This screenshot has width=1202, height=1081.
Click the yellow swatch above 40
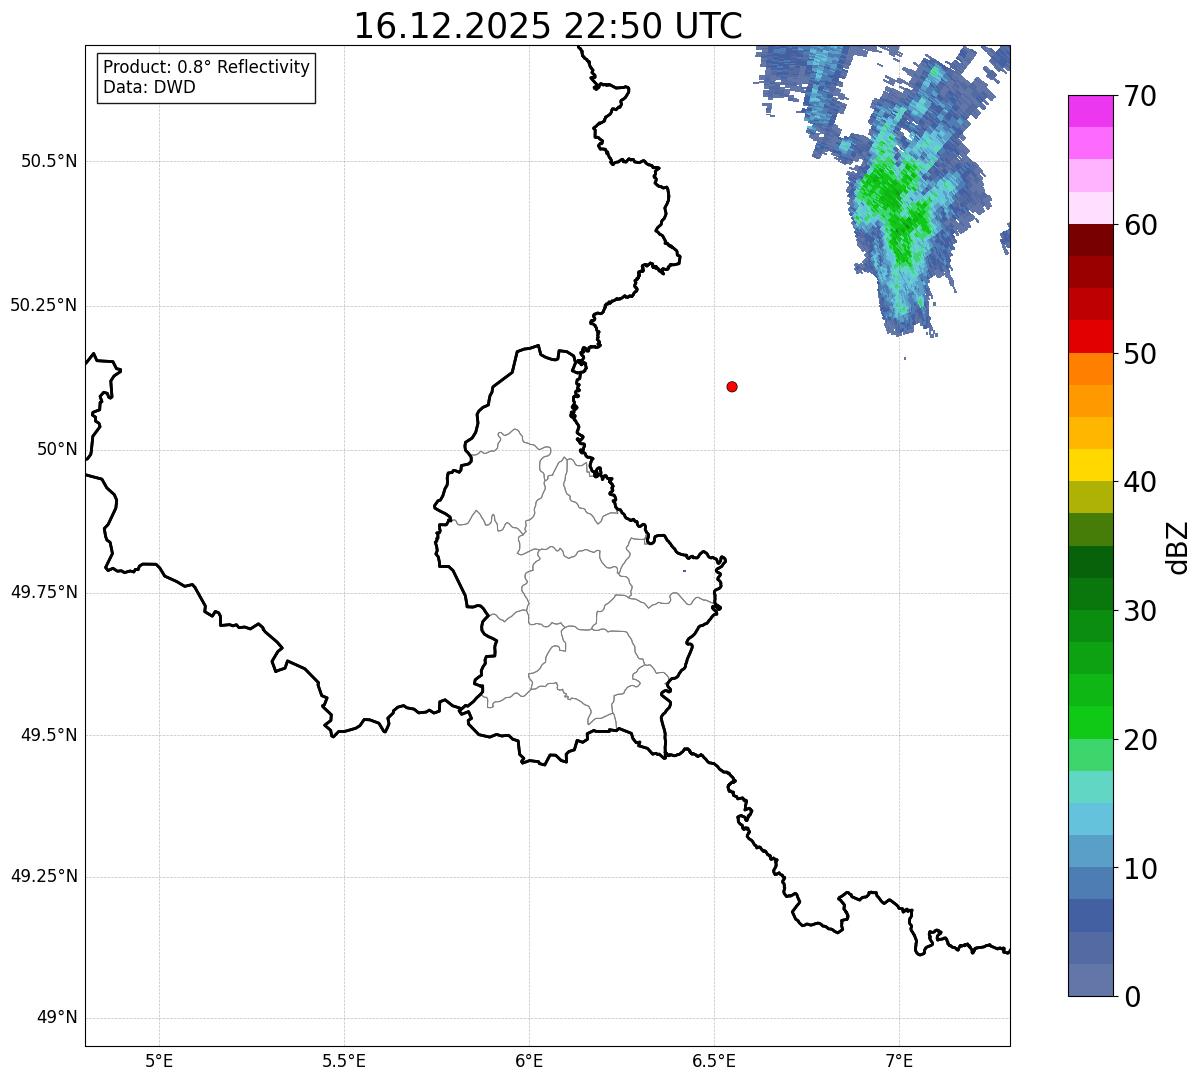[1091, 465]
